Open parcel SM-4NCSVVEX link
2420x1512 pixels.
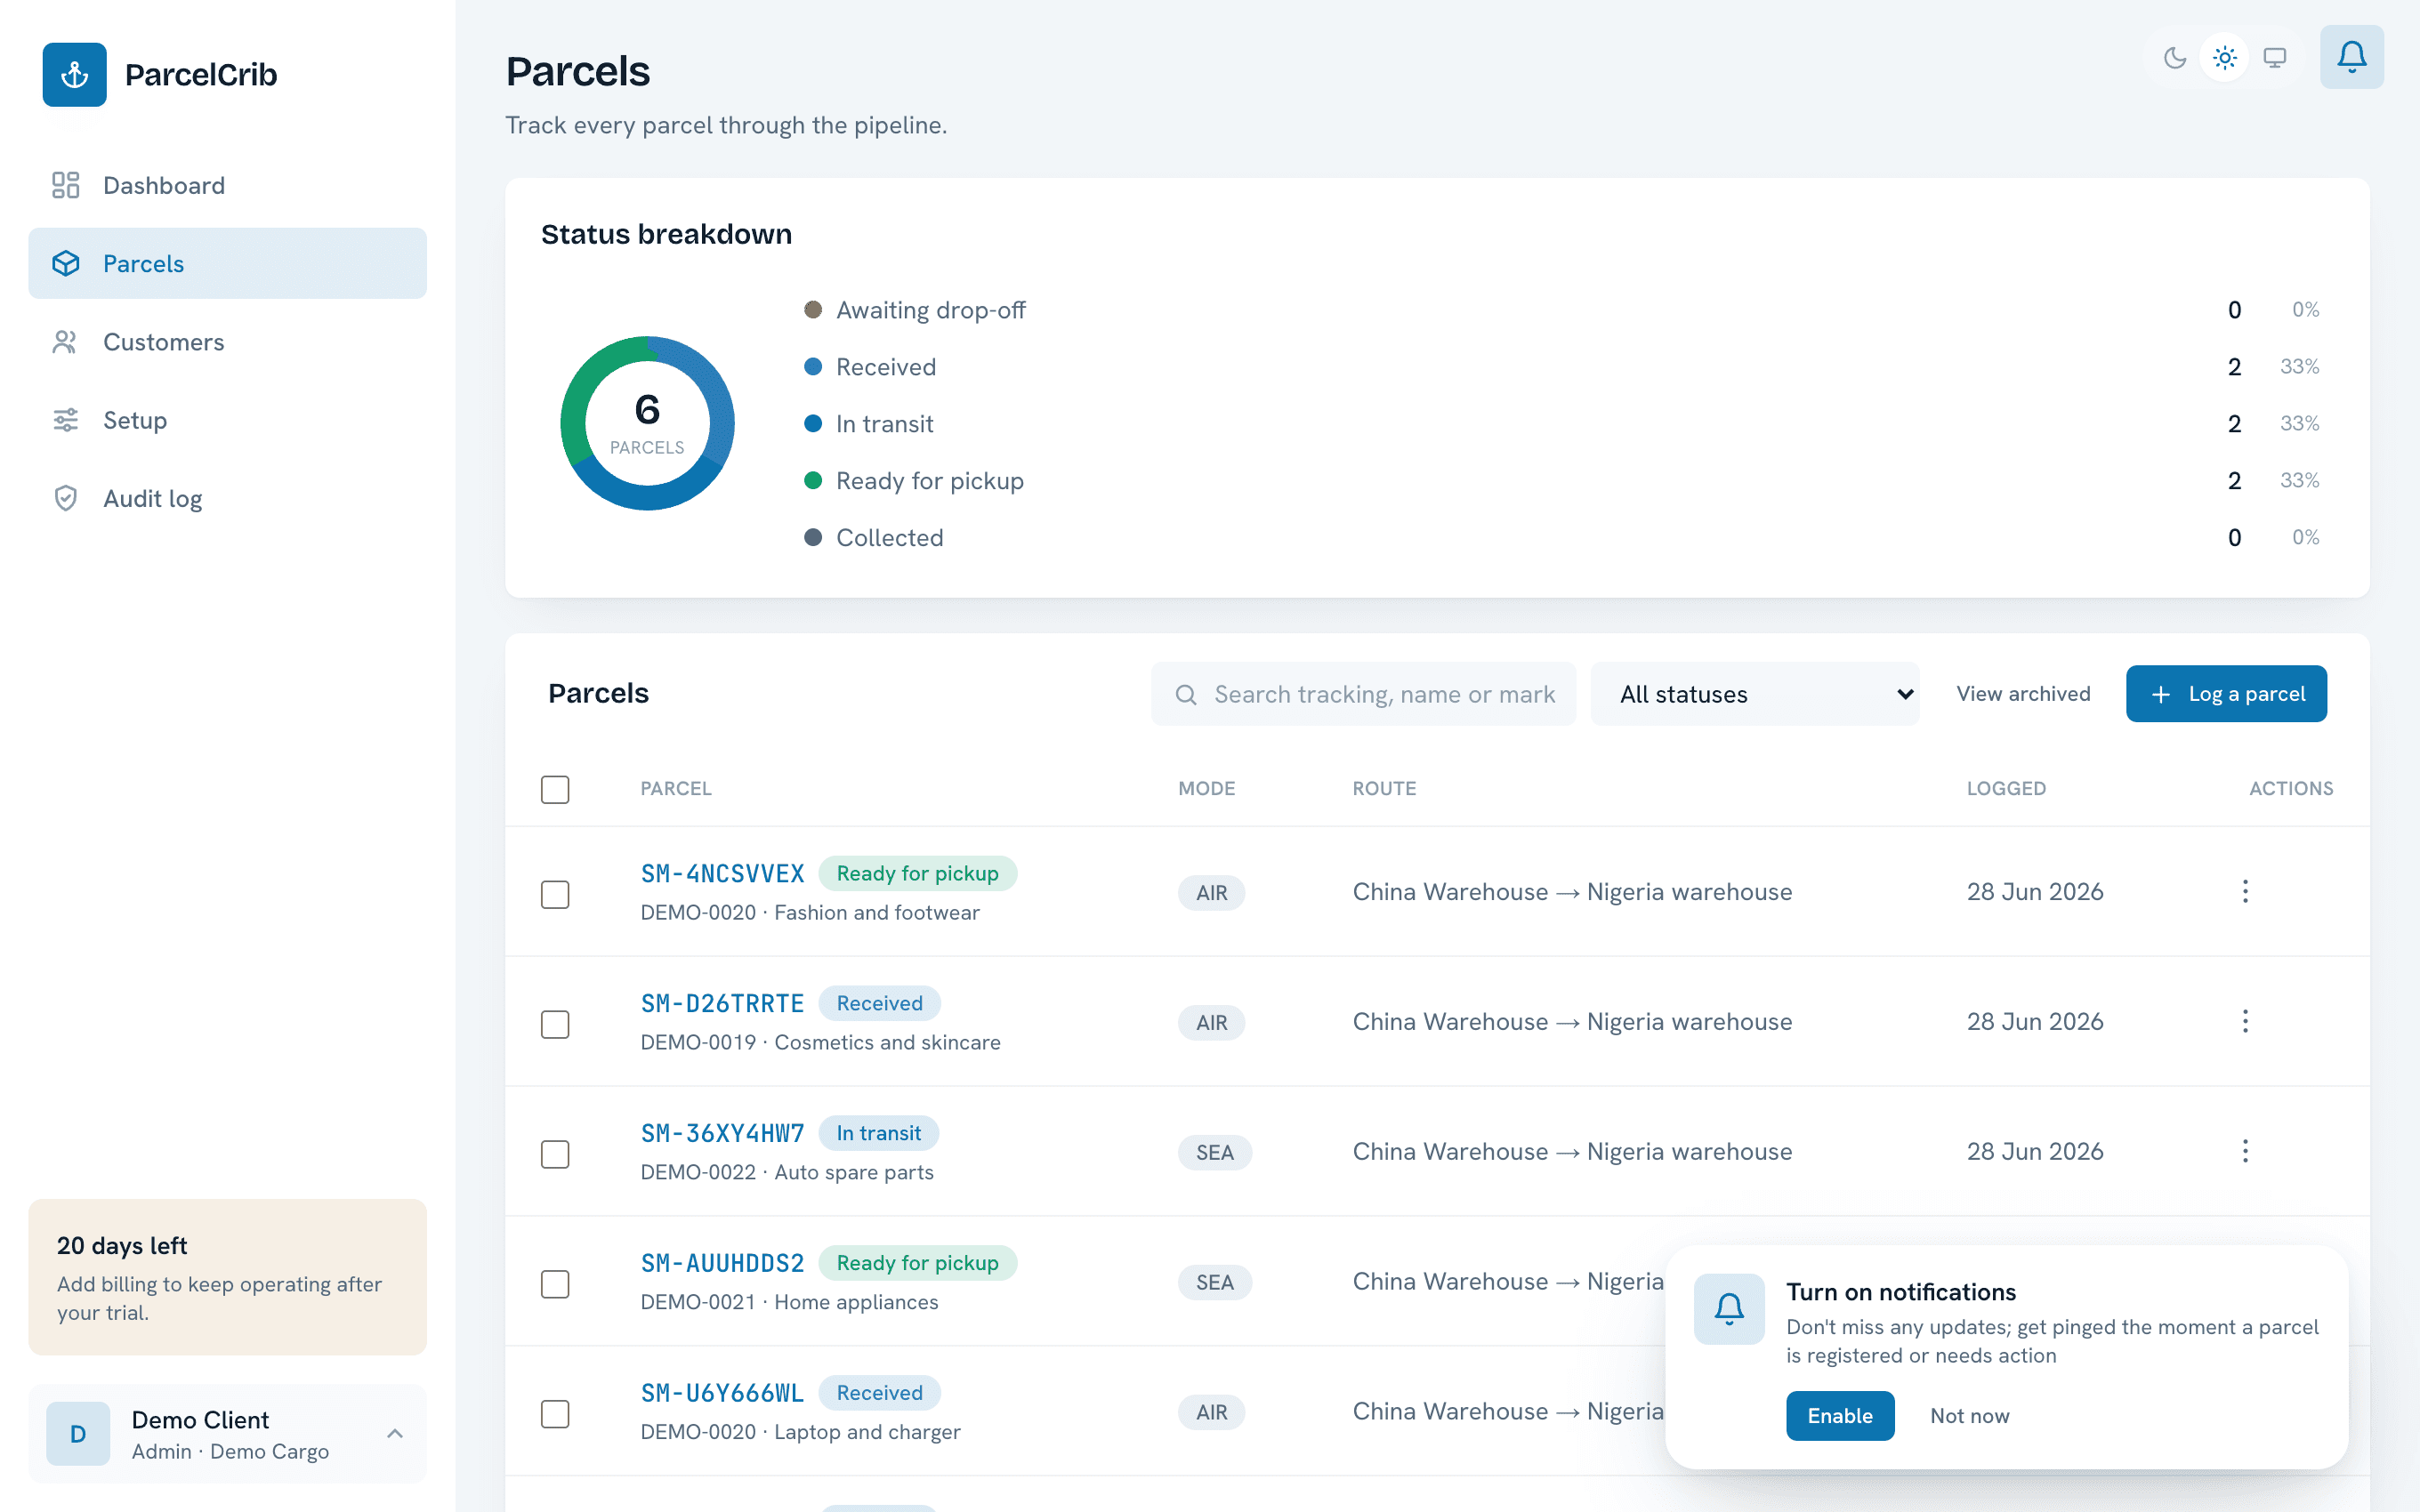[x=722, y=874]
